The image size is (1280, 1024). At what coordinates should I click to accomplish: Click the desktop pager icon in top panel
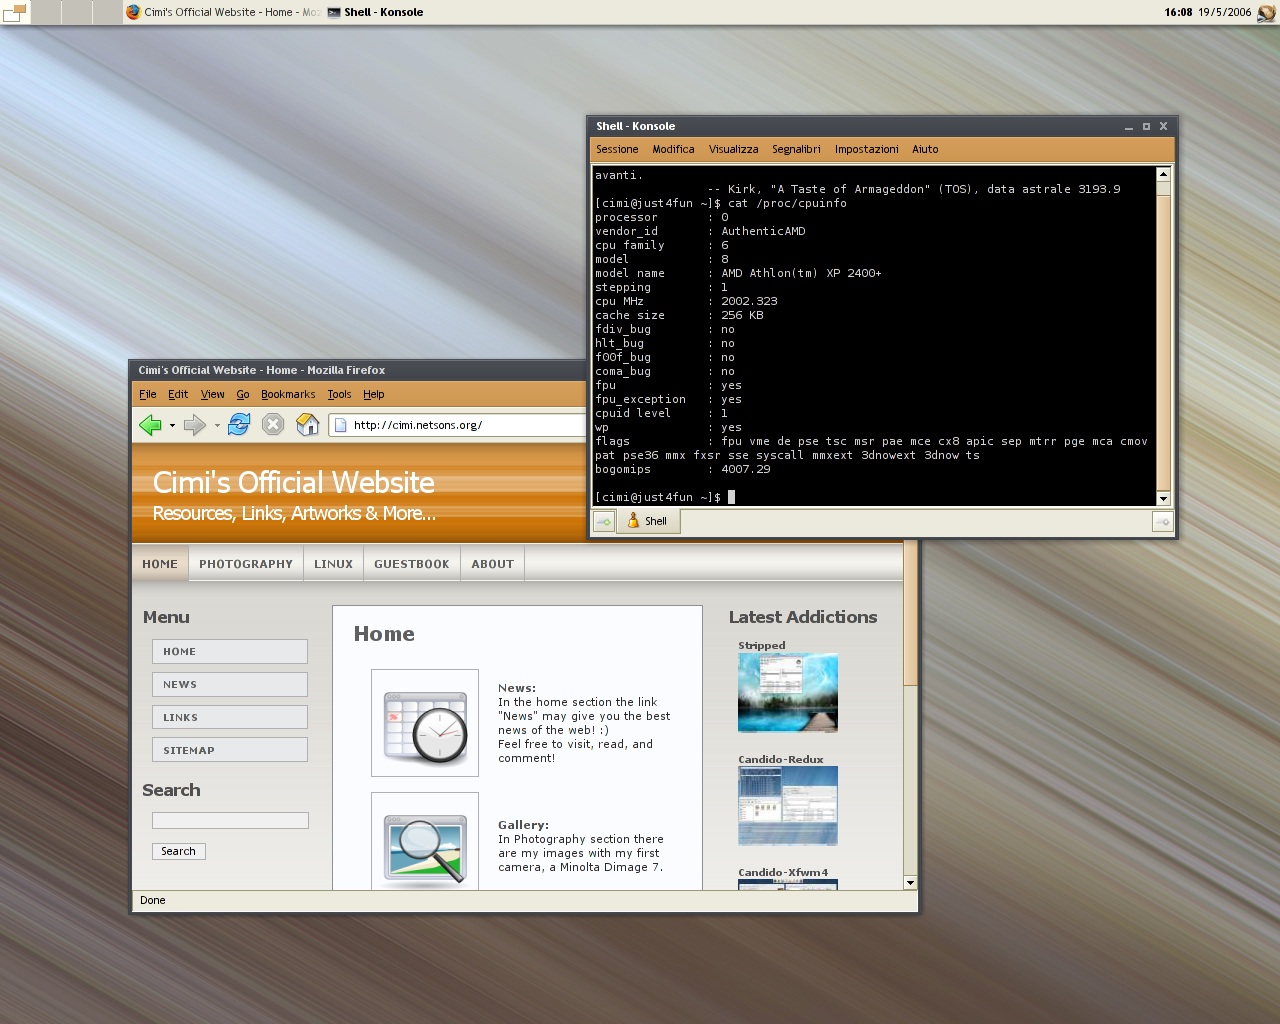pos(15,12)
